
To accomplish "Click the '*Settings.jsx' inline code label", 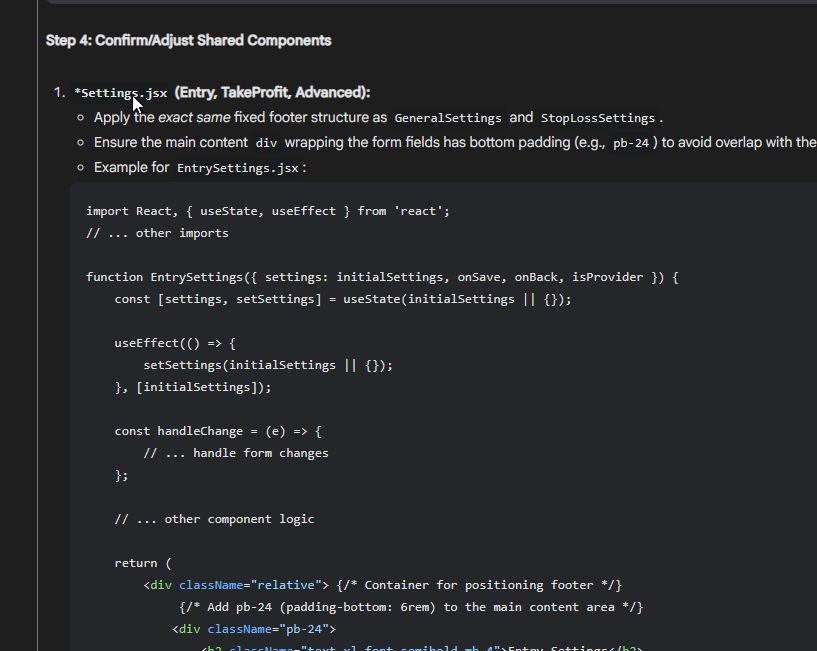I will coord(121,93).
